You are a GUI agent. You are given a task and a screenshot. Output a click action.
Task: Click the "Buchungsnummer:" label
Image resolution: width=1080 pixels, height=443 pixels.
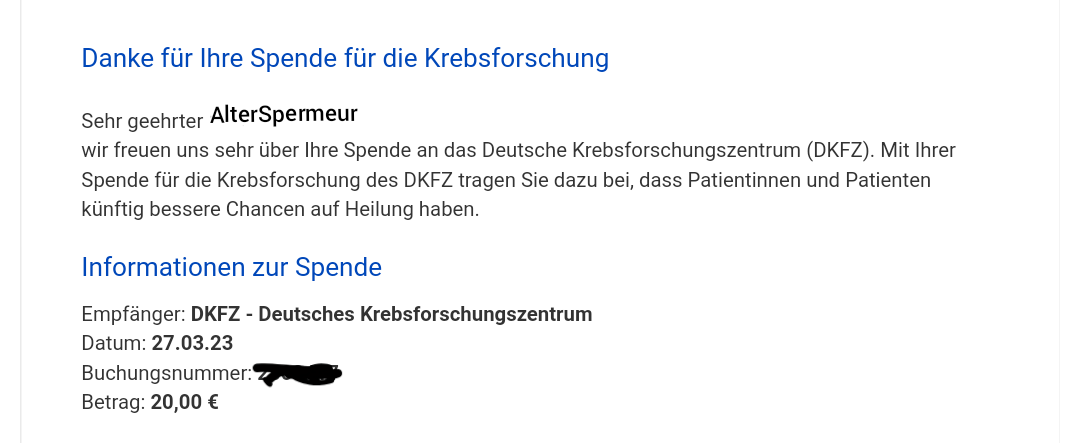[x=166, y=373]
